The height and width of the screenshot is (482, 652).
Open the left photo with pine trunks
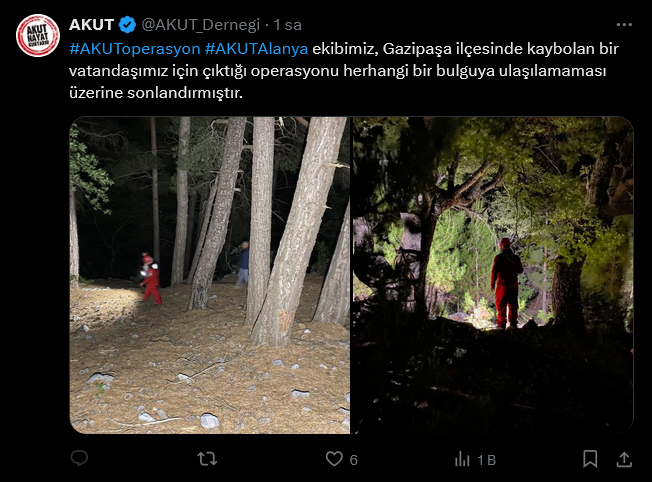(210, 275)
